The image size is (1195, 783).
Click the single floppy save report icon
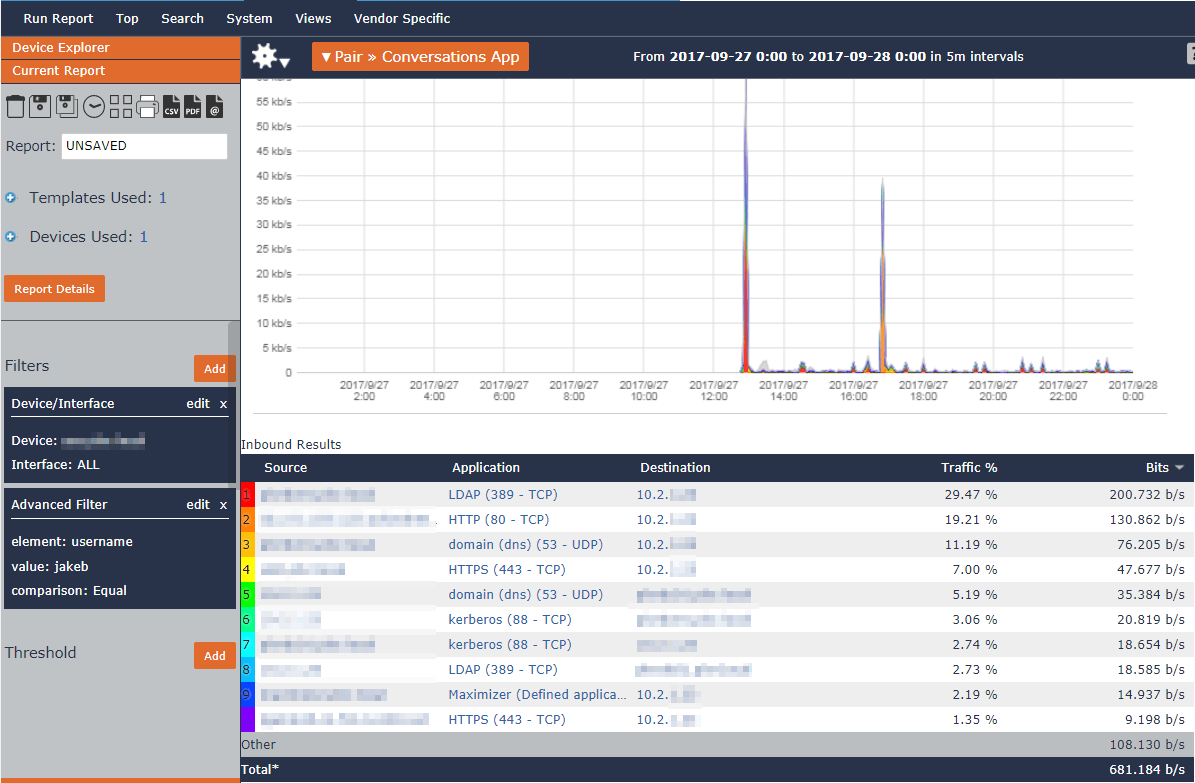click(x=40, y=106)
